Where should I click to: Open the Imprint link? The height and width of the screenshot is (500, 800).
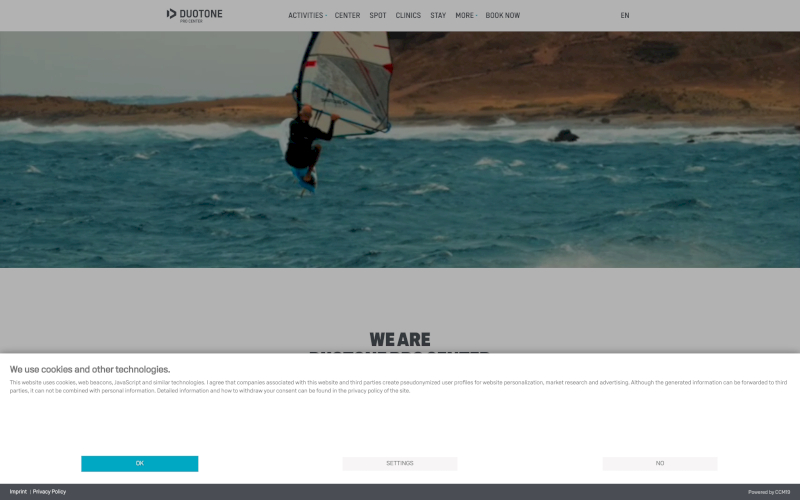(18, 492)
